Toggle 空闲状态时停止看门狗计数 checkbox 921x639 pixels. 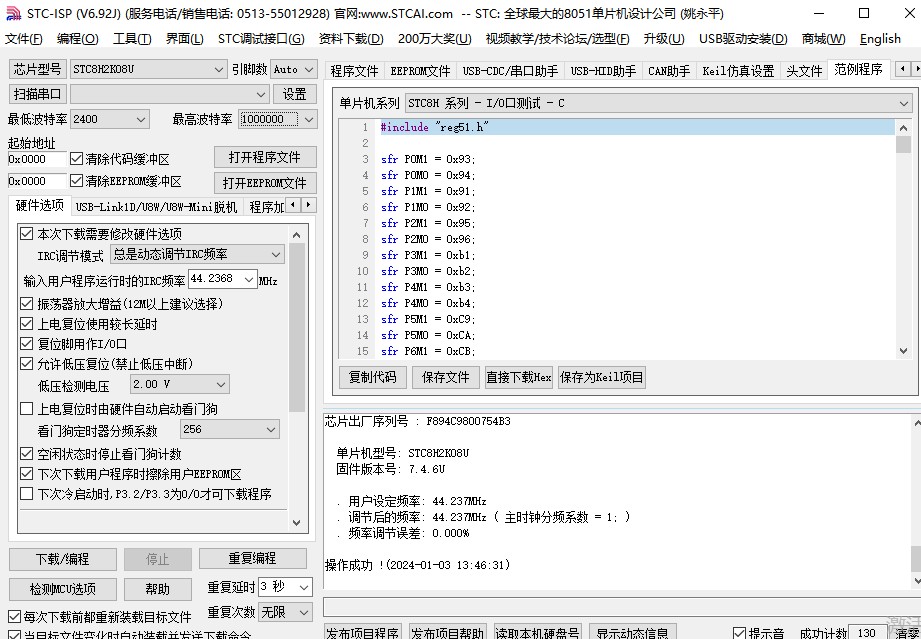pyautogui.click(x=26, y=453)
